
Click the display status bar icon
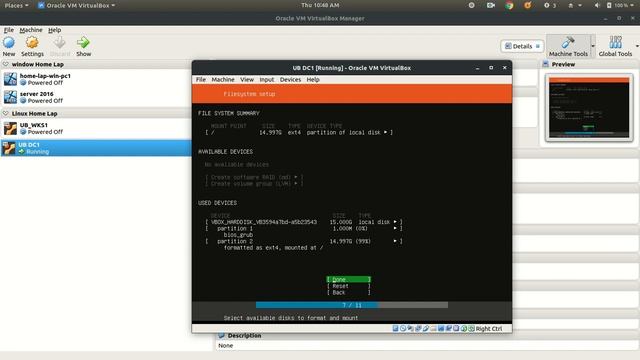pyautogui.click(x=441, y=329)
